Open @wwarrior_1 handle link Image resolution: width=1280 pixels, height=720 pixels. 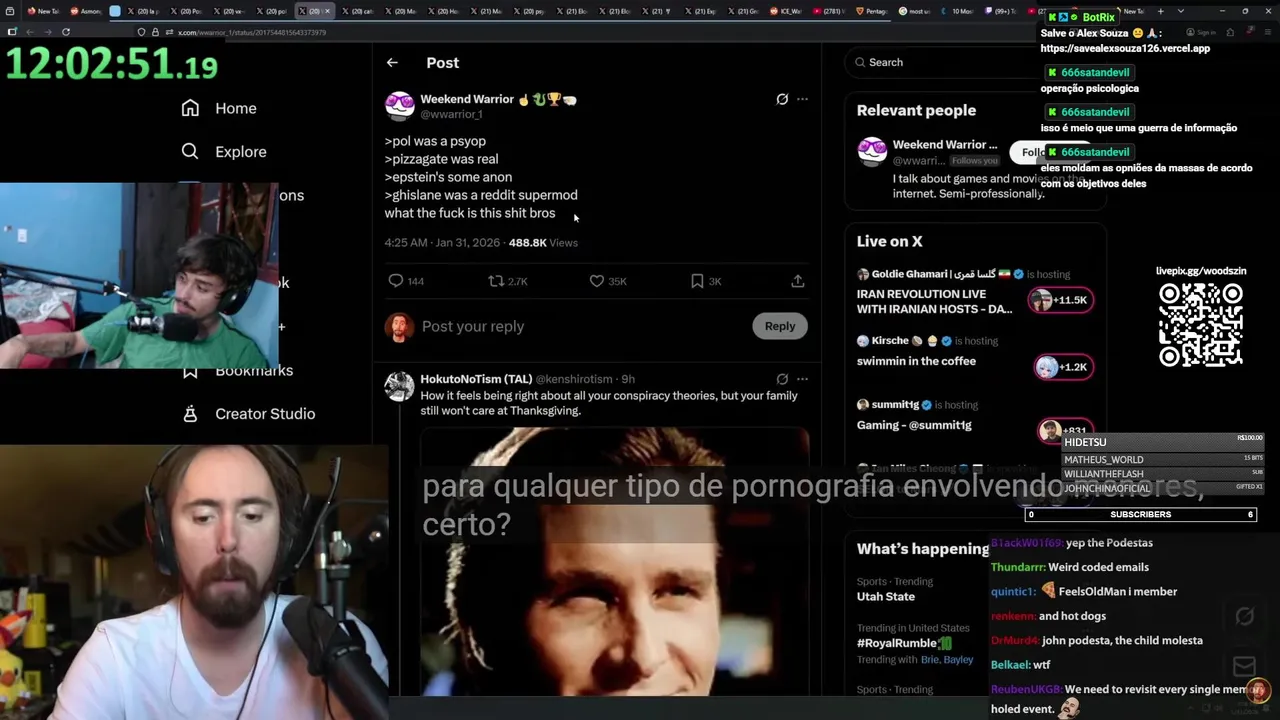click(451, 114)
